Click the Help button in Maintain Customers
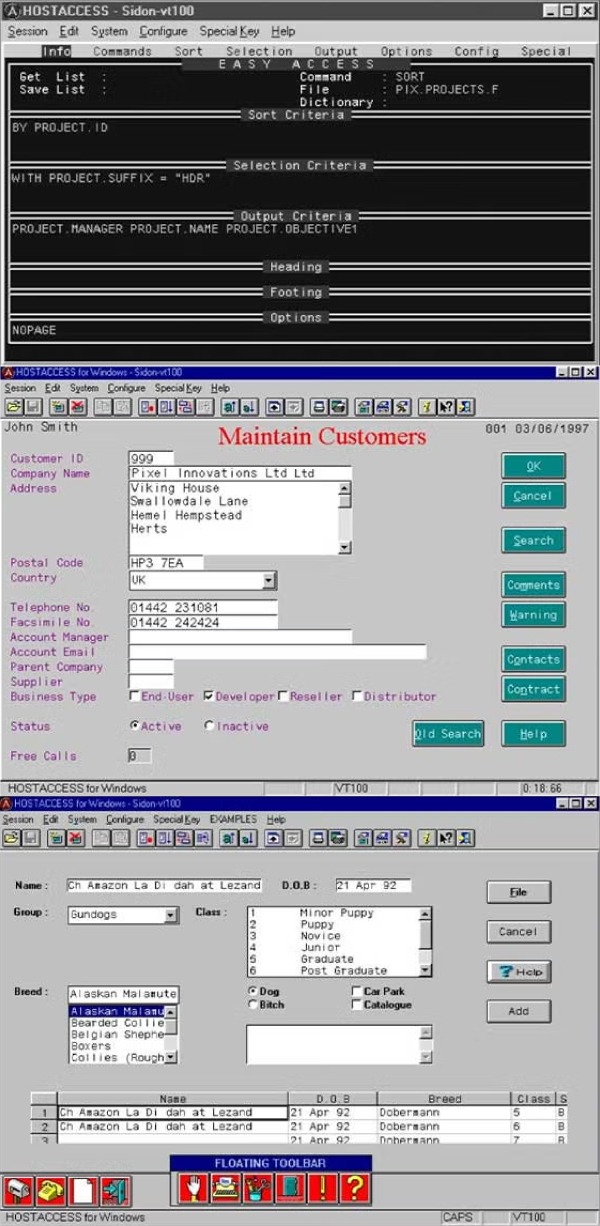This screenshot has height=1226, width=600. point(533,733)
